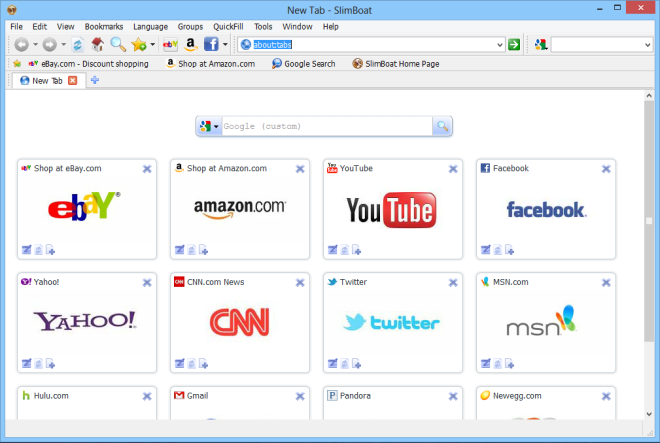Image resolution: width=660 pixels, height=443 pixels.
Task: Open the QuickFill menu
Action: pyautogui.click(x=228, y=26)
